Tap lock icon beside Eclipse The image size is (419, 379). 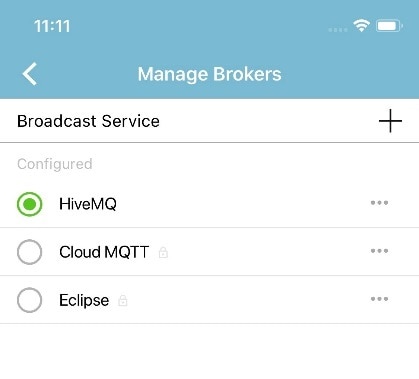123,300
